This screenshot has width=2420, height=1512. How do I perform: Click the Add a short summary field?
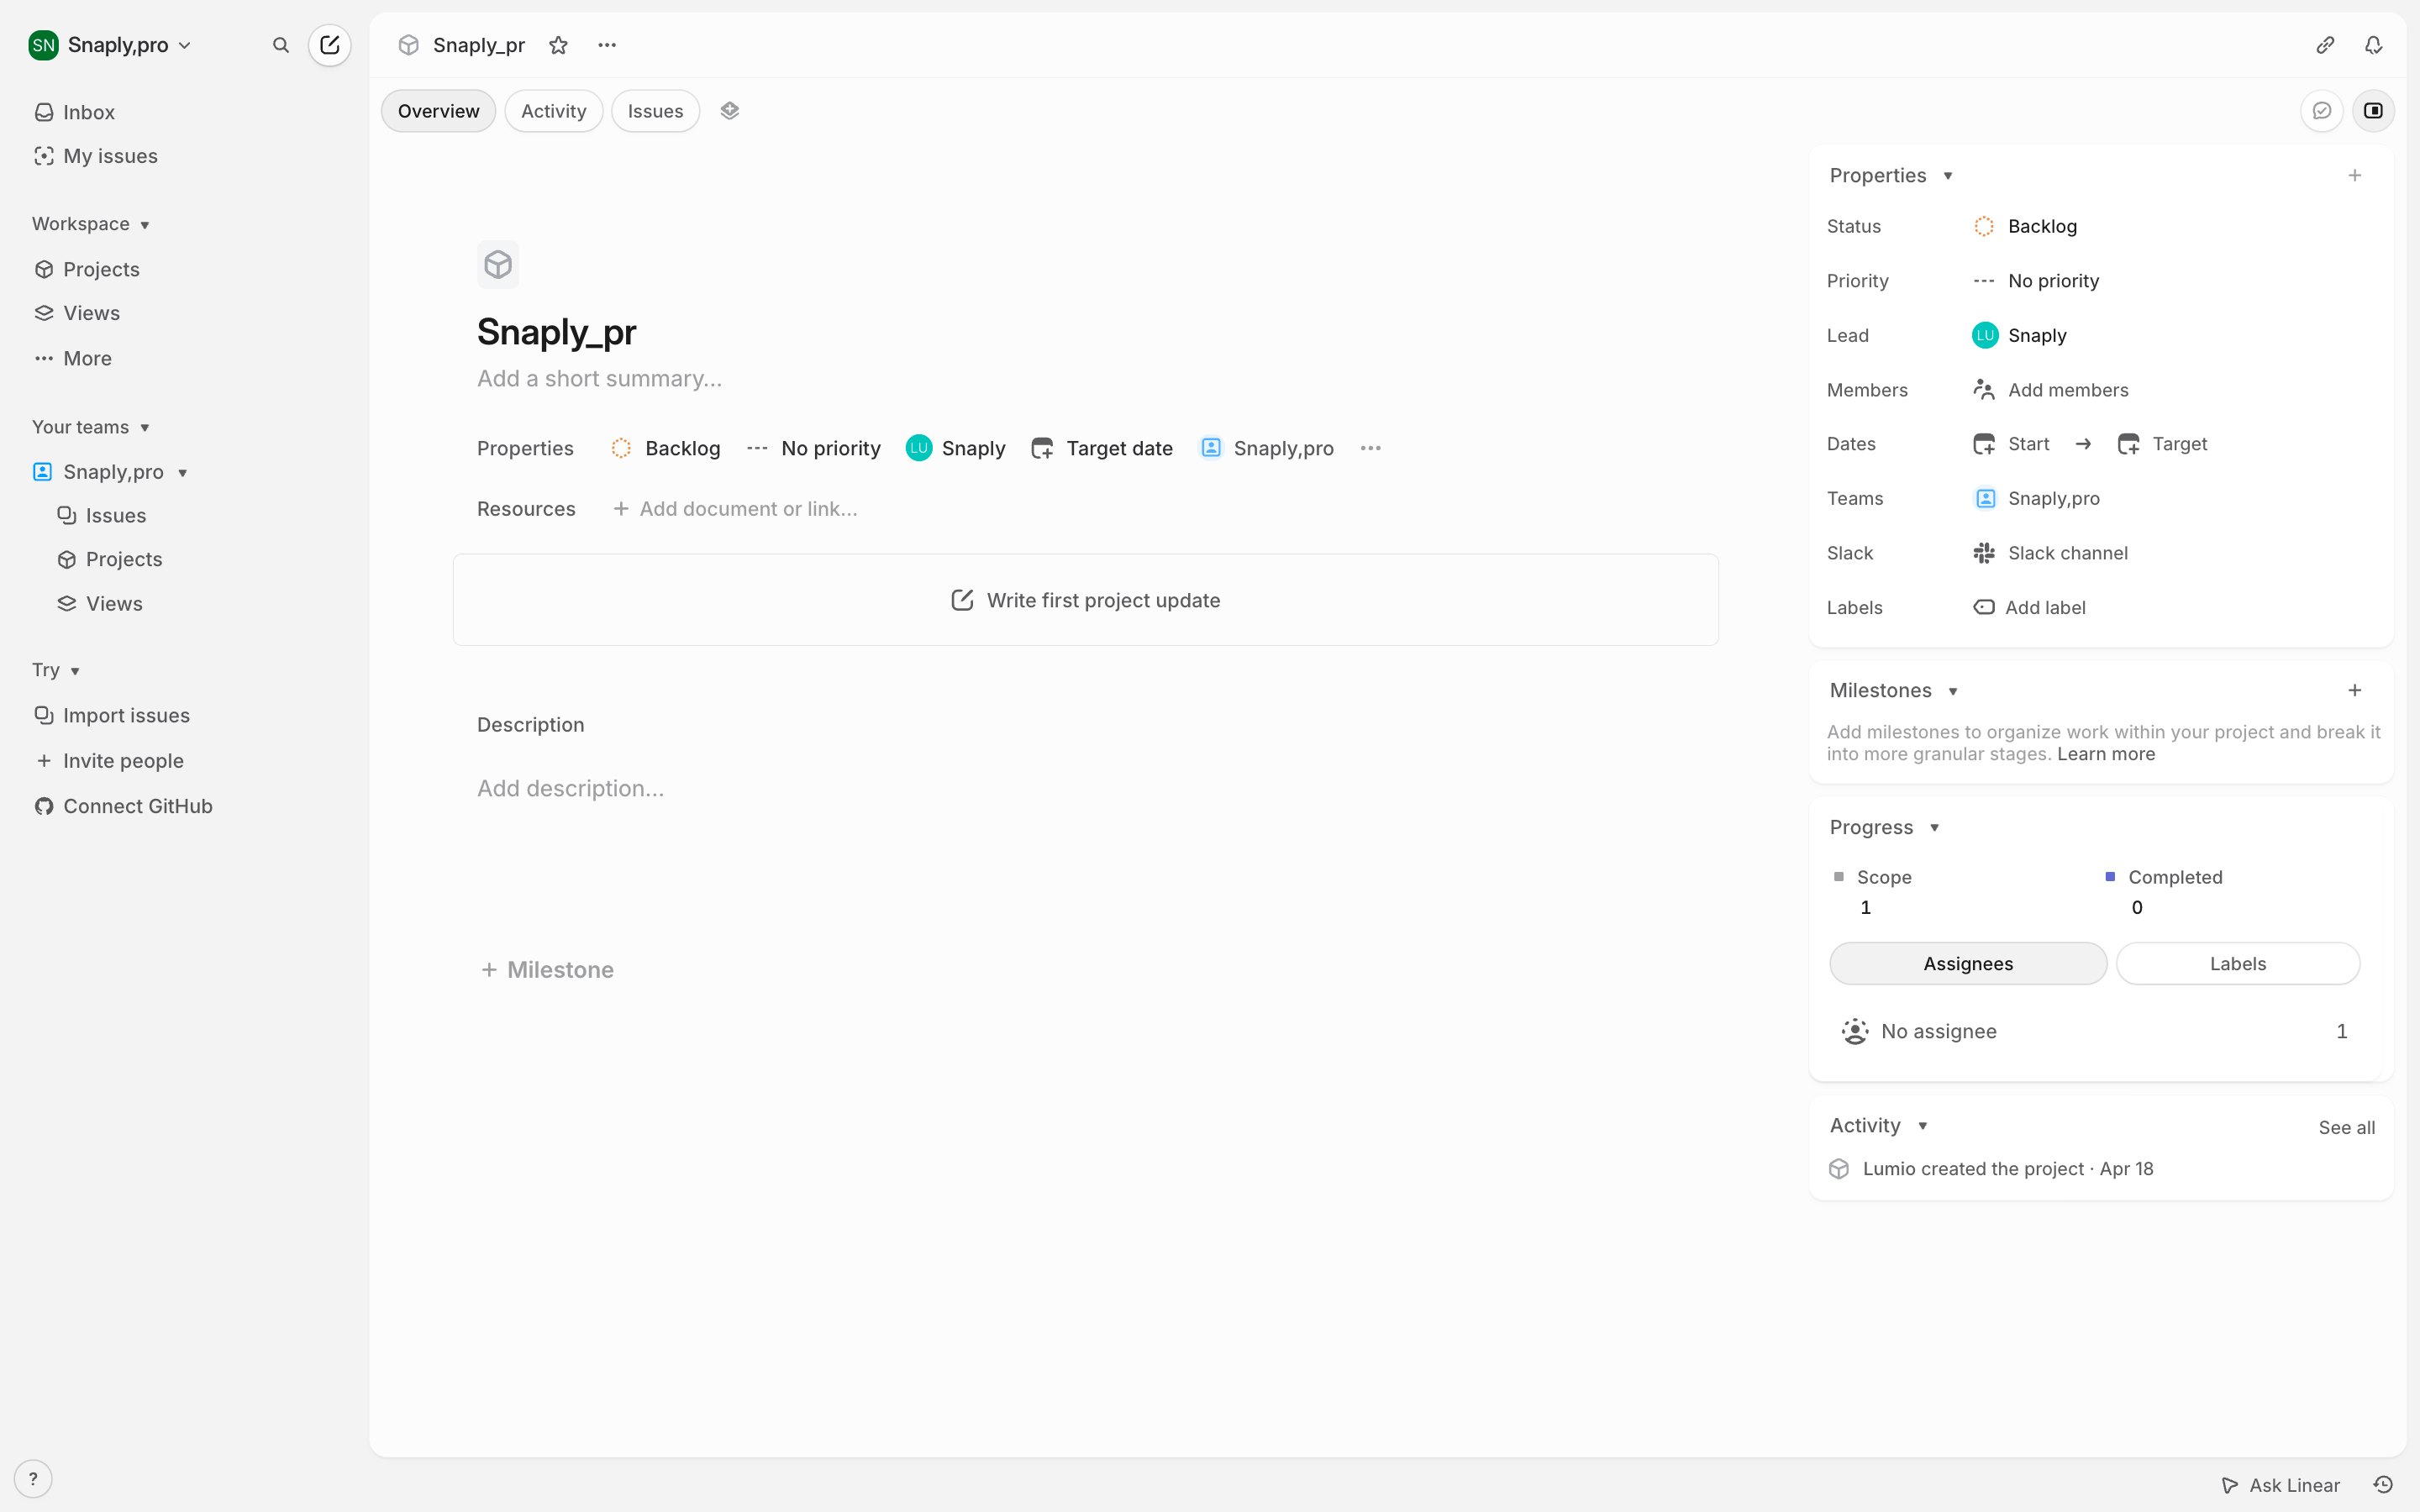tap(599, 379)
